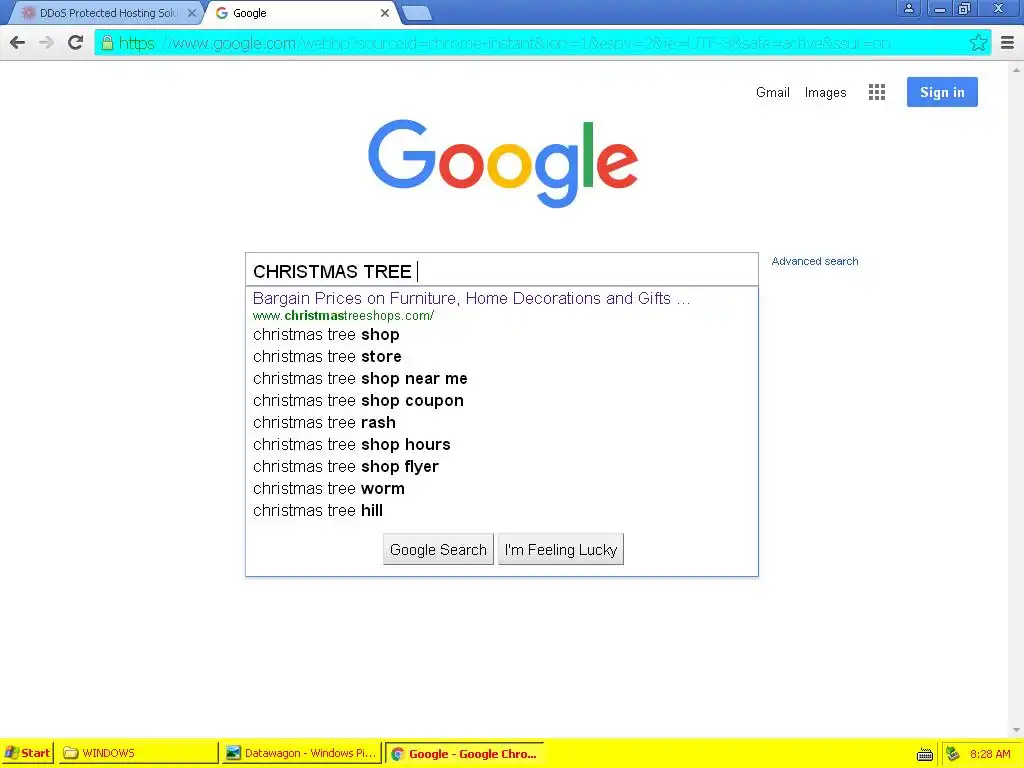Click the Google Search button
Viewport: 1024px width, 768px height.
[438, 549]
